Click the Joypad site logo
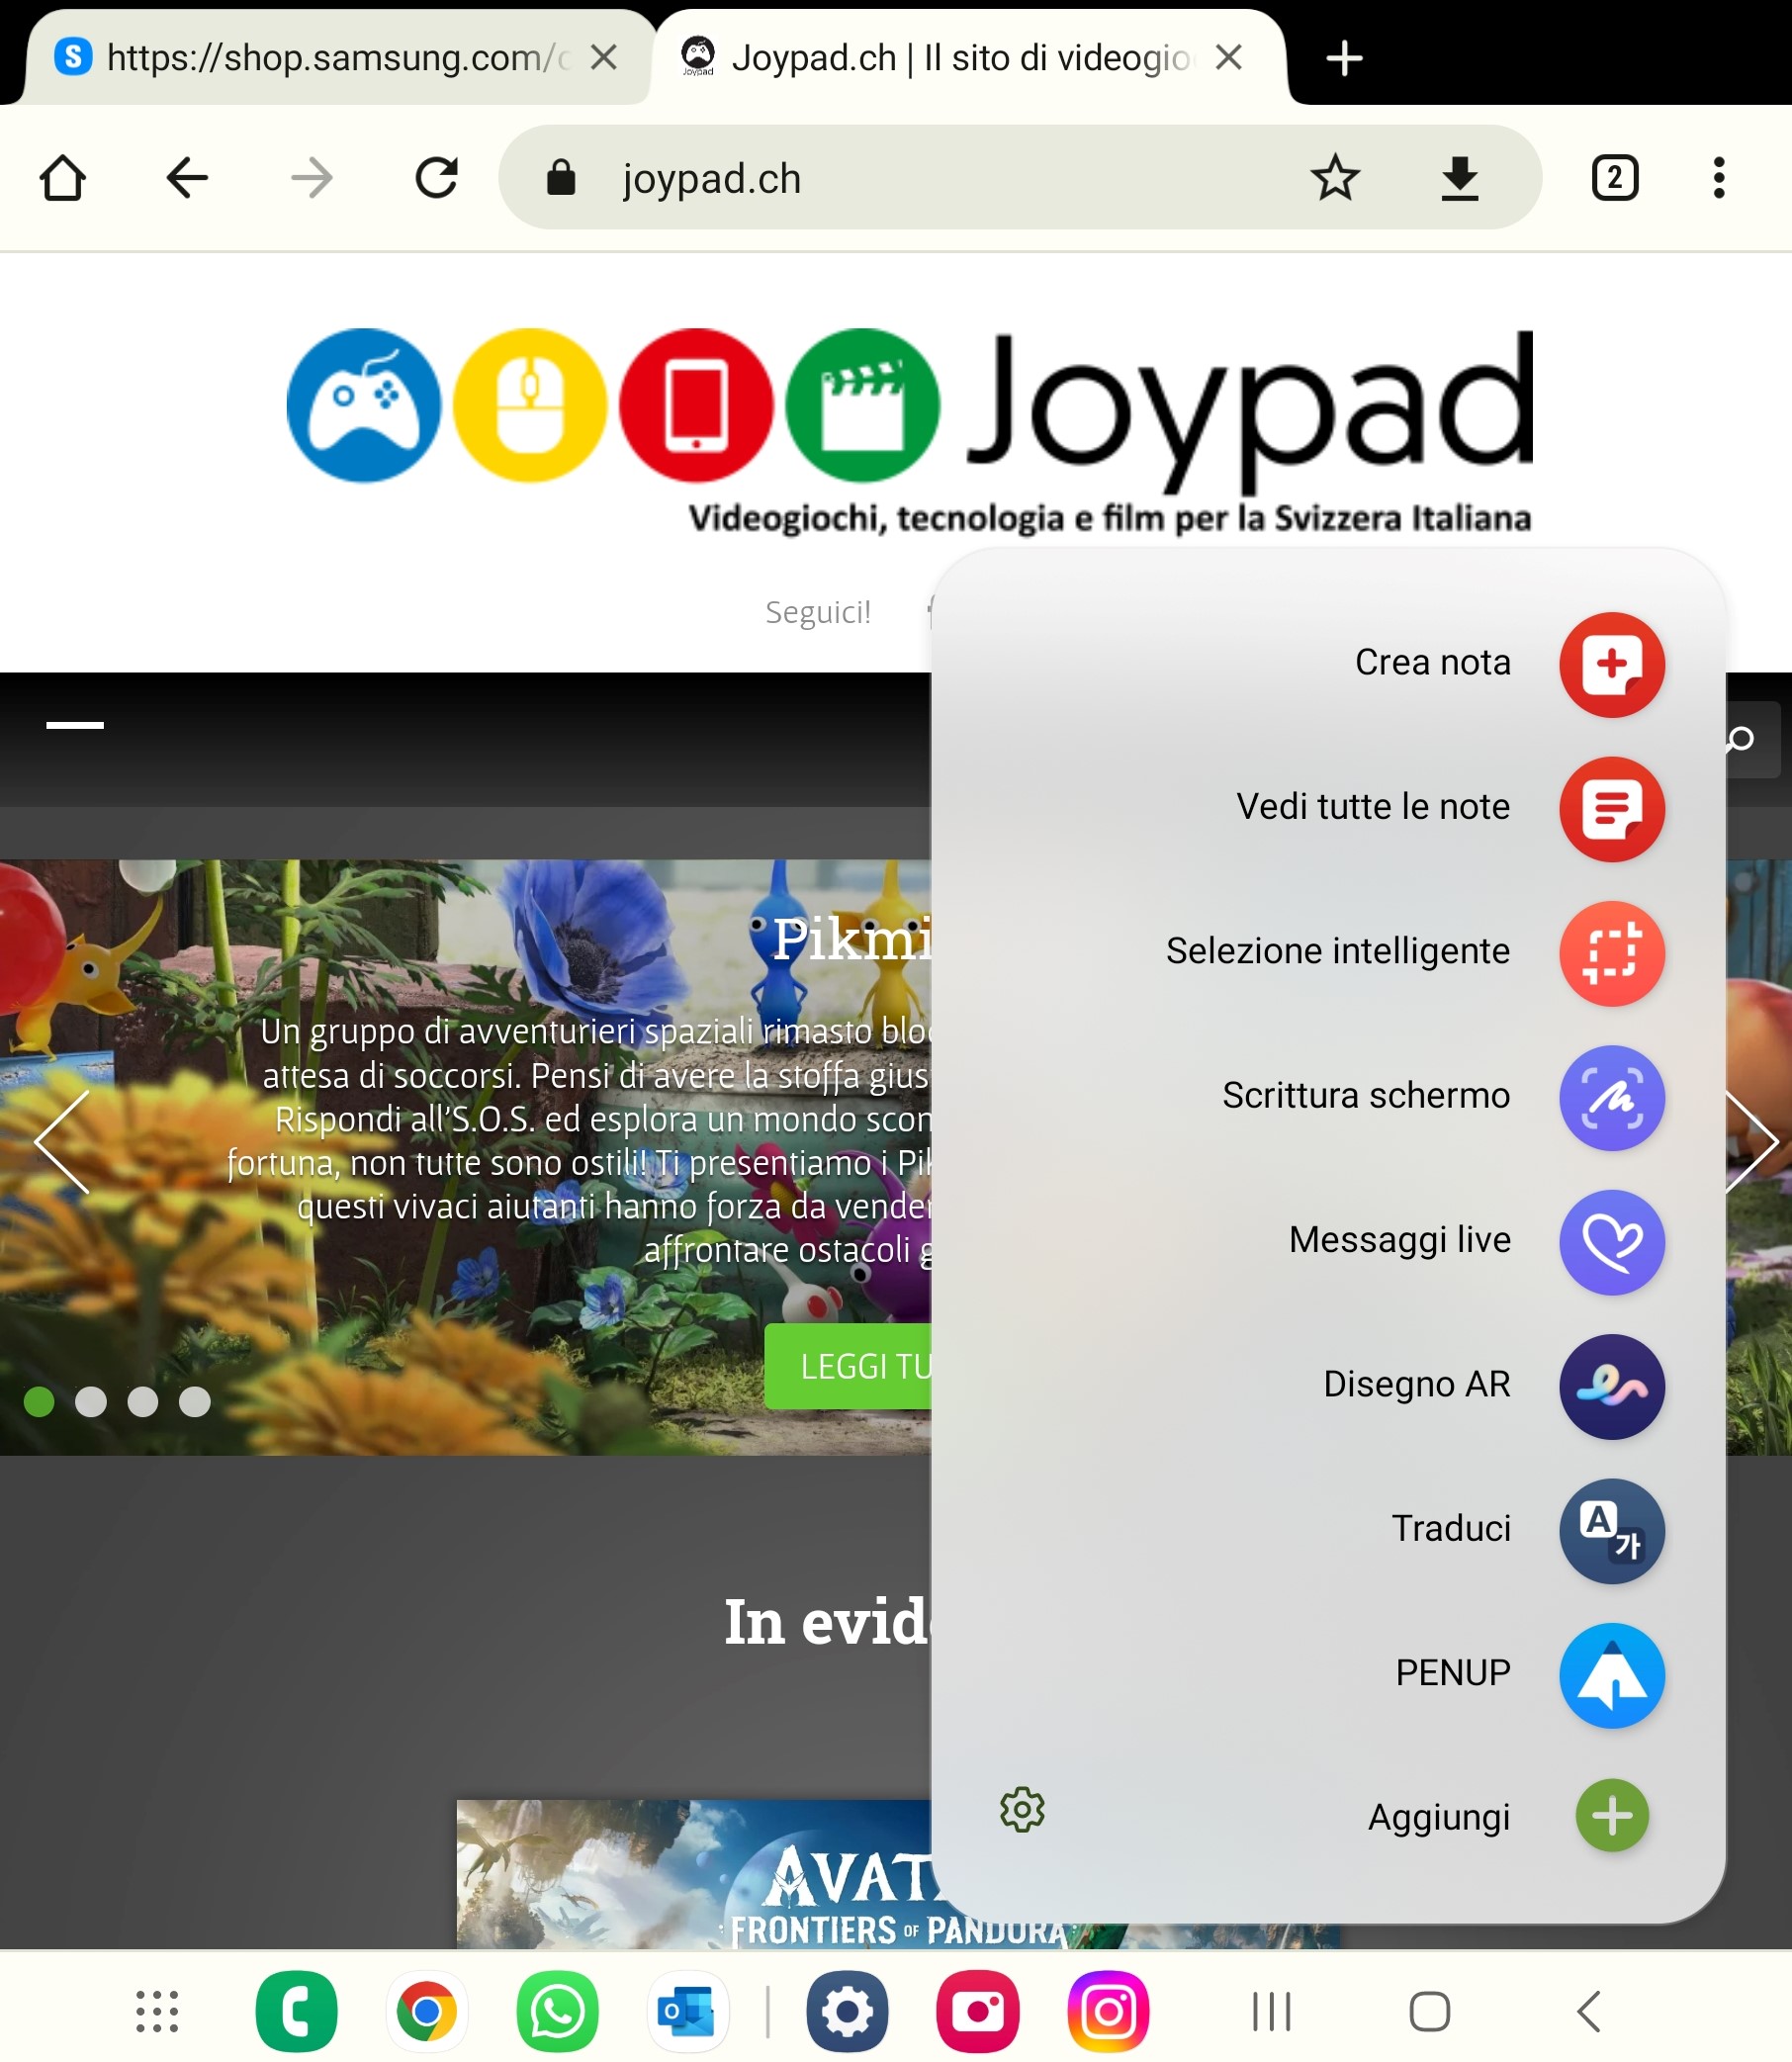This screenshot has width=1792, height=2062. click(x=908, y=432)
